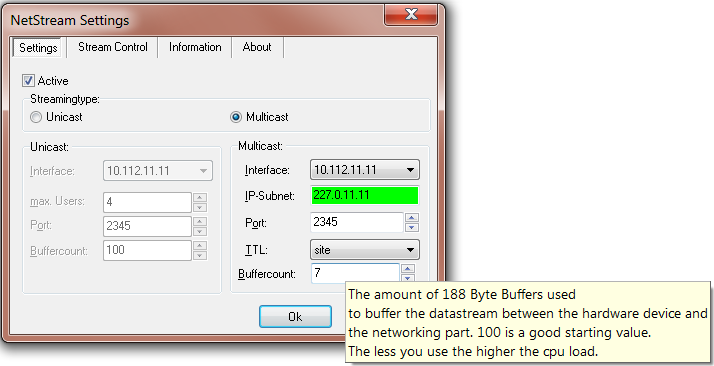Increase the Unicast Buffercount value
Screen dimensions: 714x366
[x=200, y=245]
